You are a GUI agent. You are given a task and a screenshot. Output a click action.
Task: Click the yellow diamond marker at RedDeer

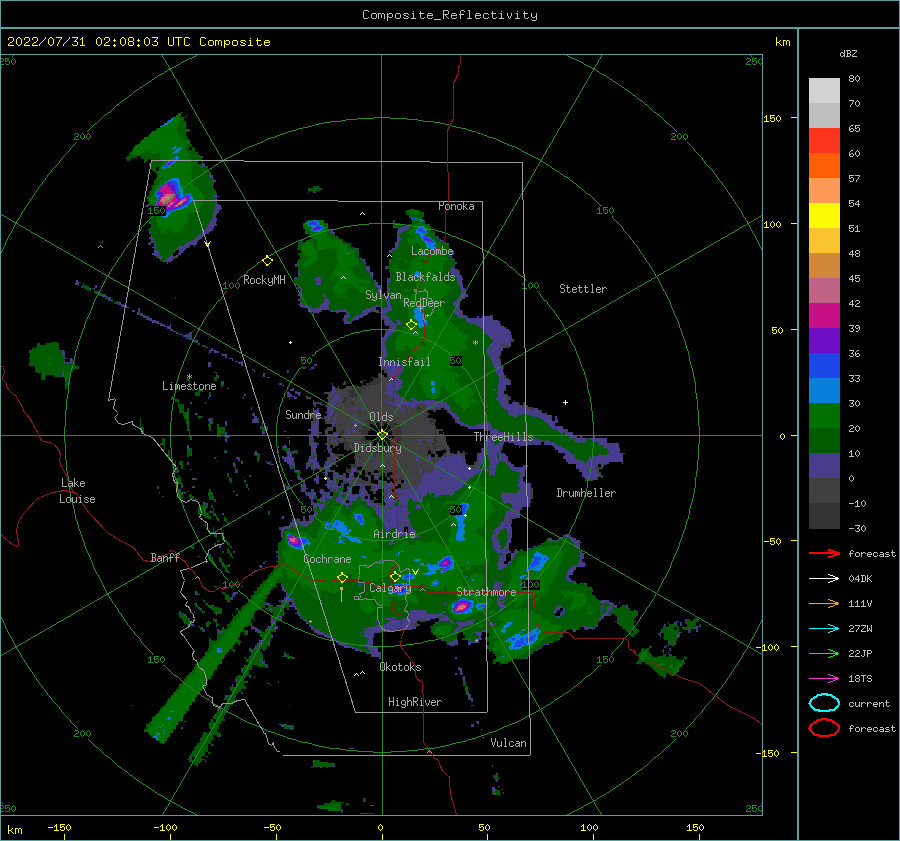(x=411, y=325)
